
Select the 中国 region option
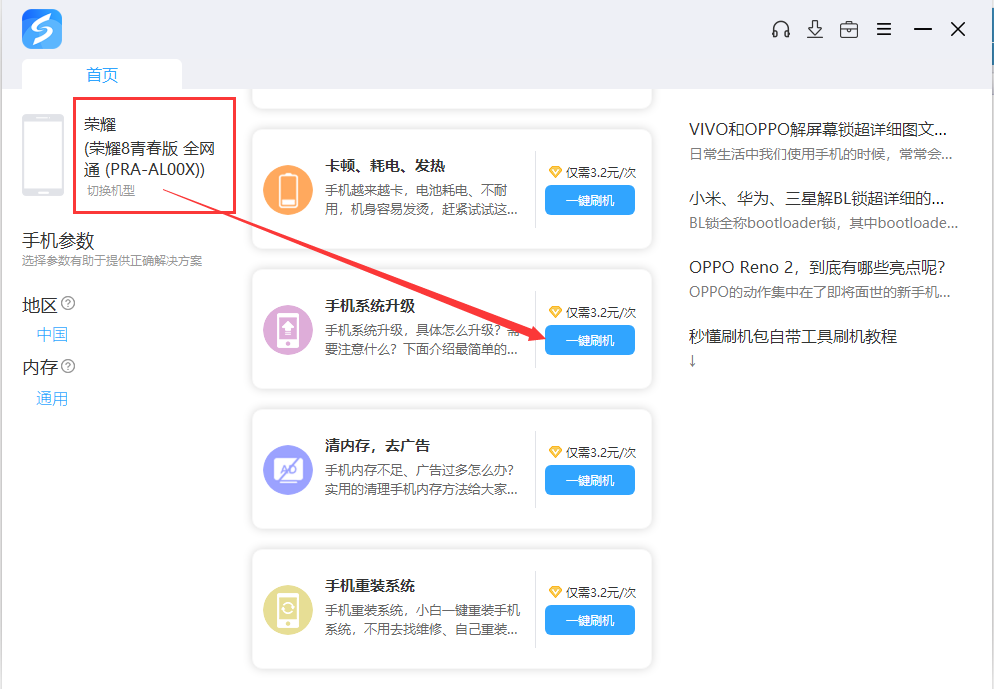coord(52,335)
